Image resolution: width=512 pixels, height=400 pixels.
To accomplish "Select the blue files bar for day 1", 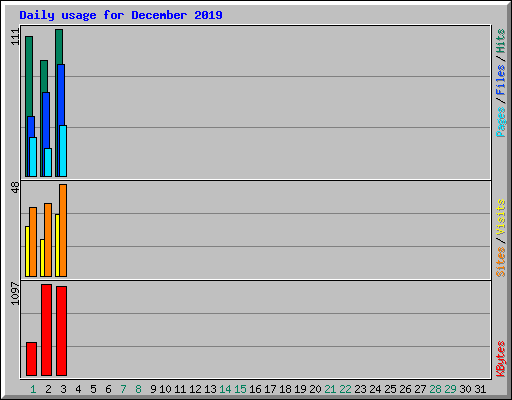I will pyautogui.click(x=31, y=127).
